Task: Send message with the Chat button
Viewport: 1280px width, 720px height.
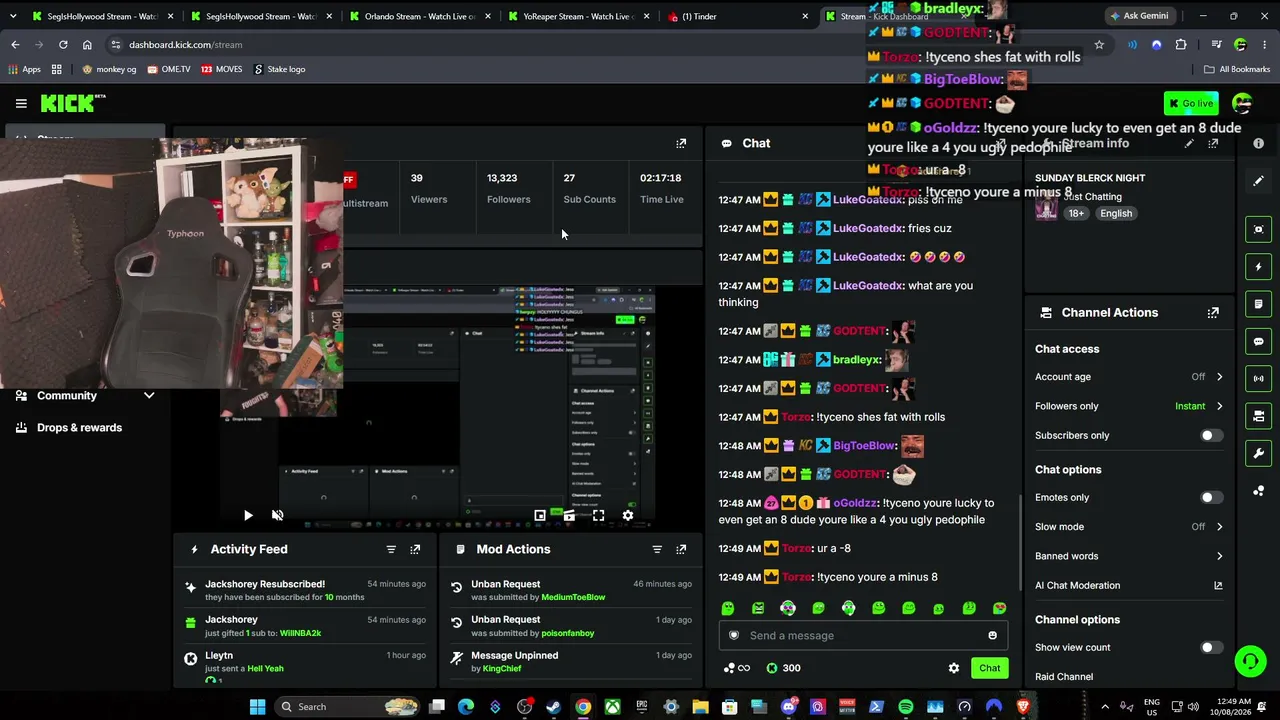Action: [989, 668]
